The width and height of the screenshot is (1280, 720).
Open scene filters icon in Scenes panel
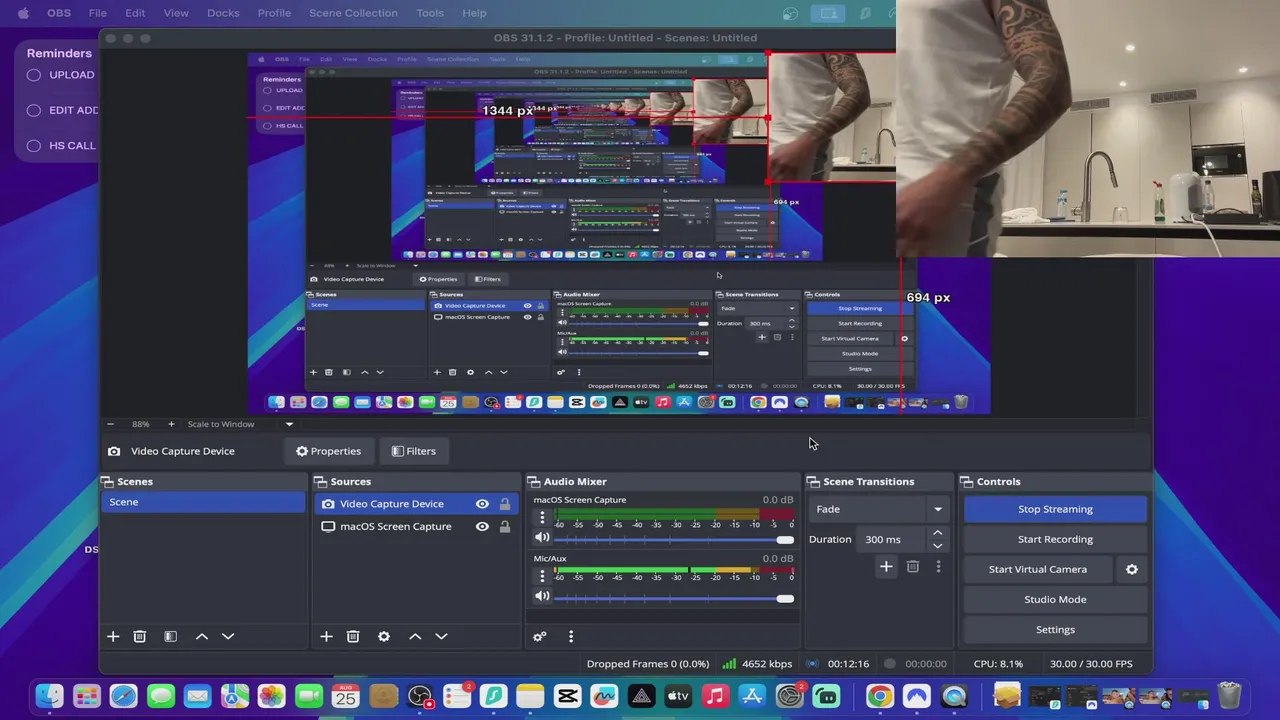(x=170, y=636)
